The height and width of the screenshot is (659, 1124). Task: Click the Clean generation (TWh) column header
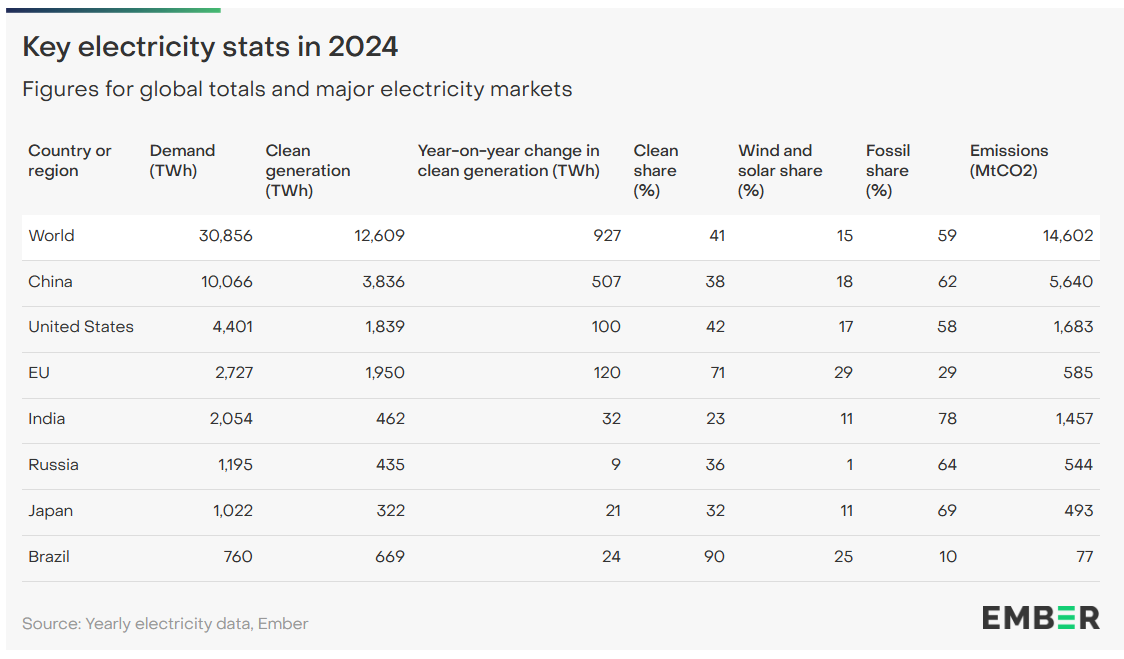pos(307,170)
